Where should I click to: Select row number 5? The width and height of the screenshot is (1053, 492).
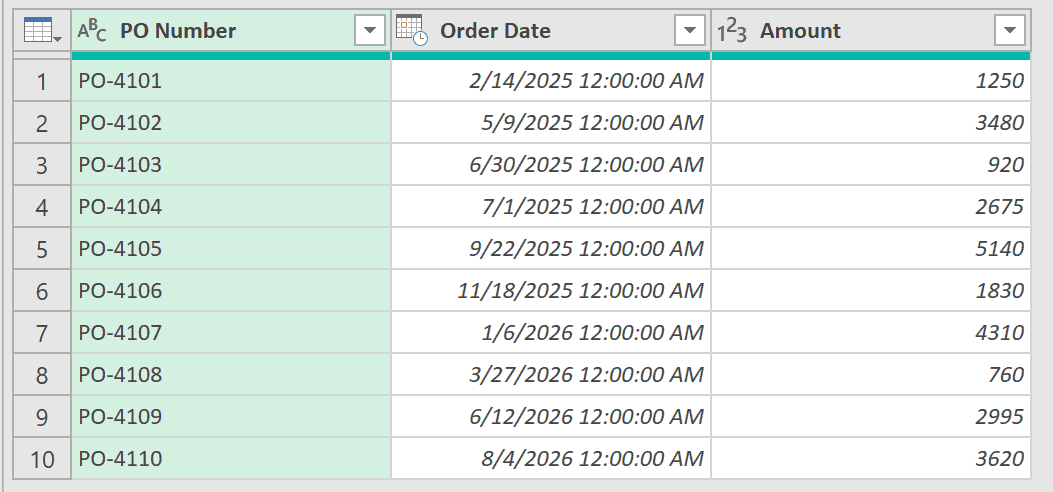point(42,248)
